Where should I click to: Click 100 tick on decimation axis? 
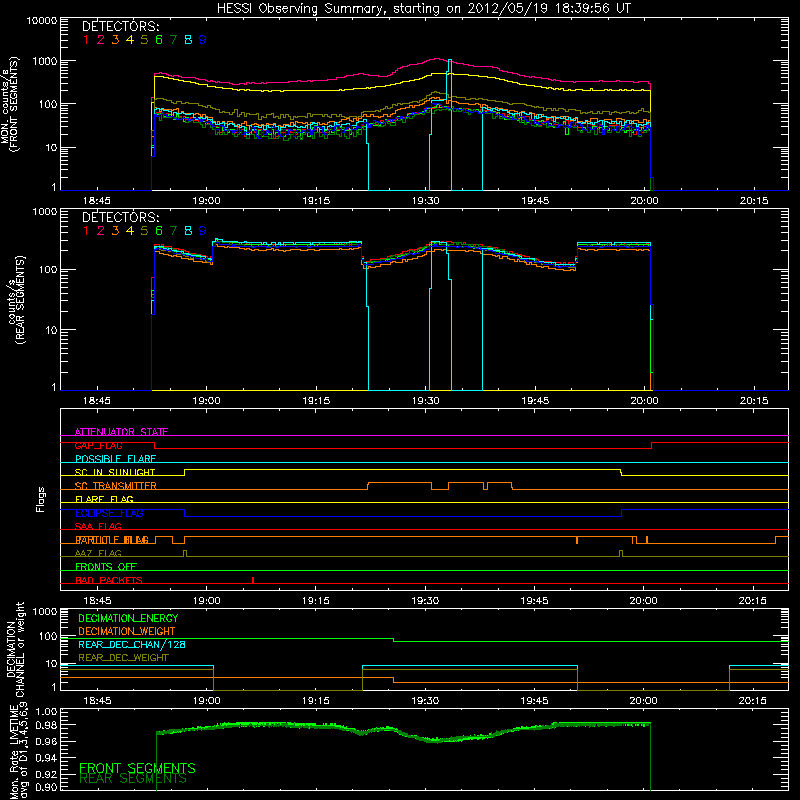[48, 636]
